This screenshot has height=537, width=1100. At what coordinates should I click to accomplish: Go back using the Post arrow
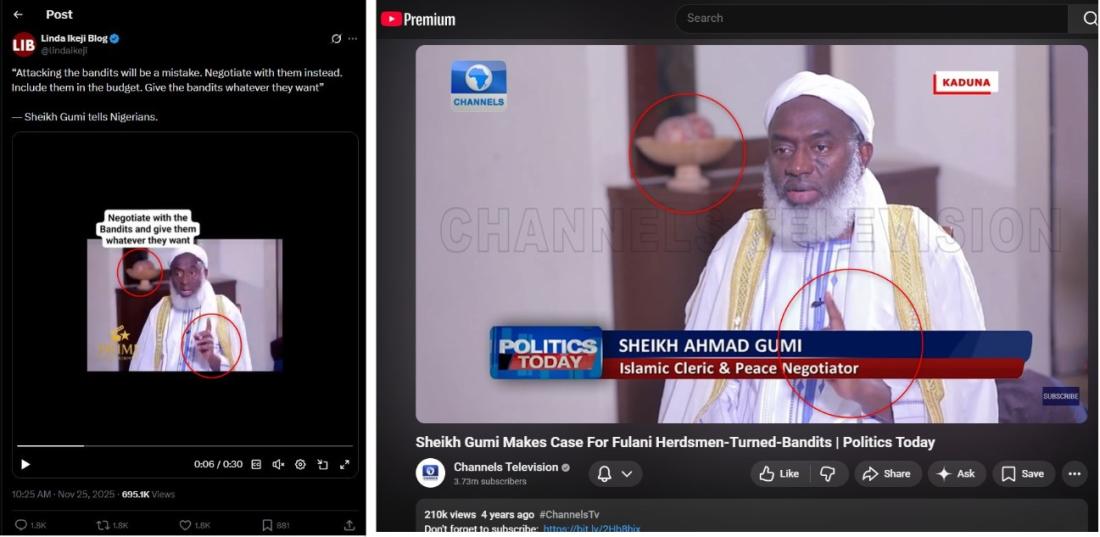tap(18, 15)
